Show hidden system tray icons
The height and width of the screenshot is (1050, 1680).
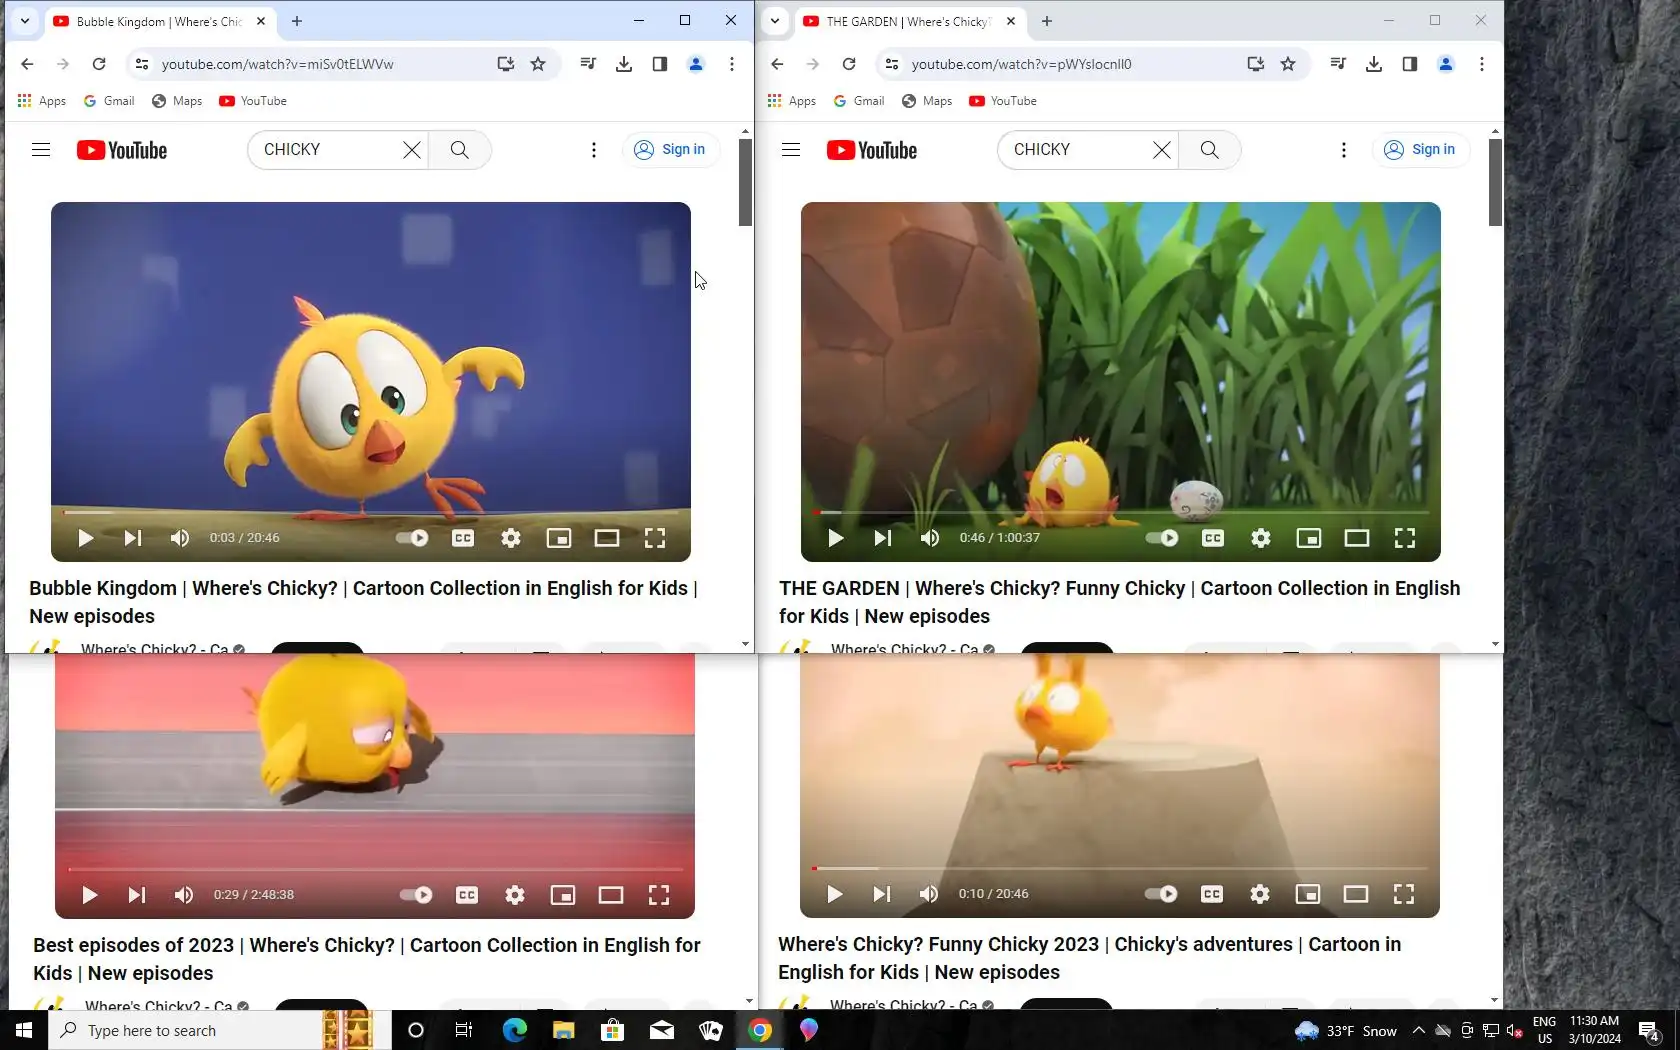1418,1031
